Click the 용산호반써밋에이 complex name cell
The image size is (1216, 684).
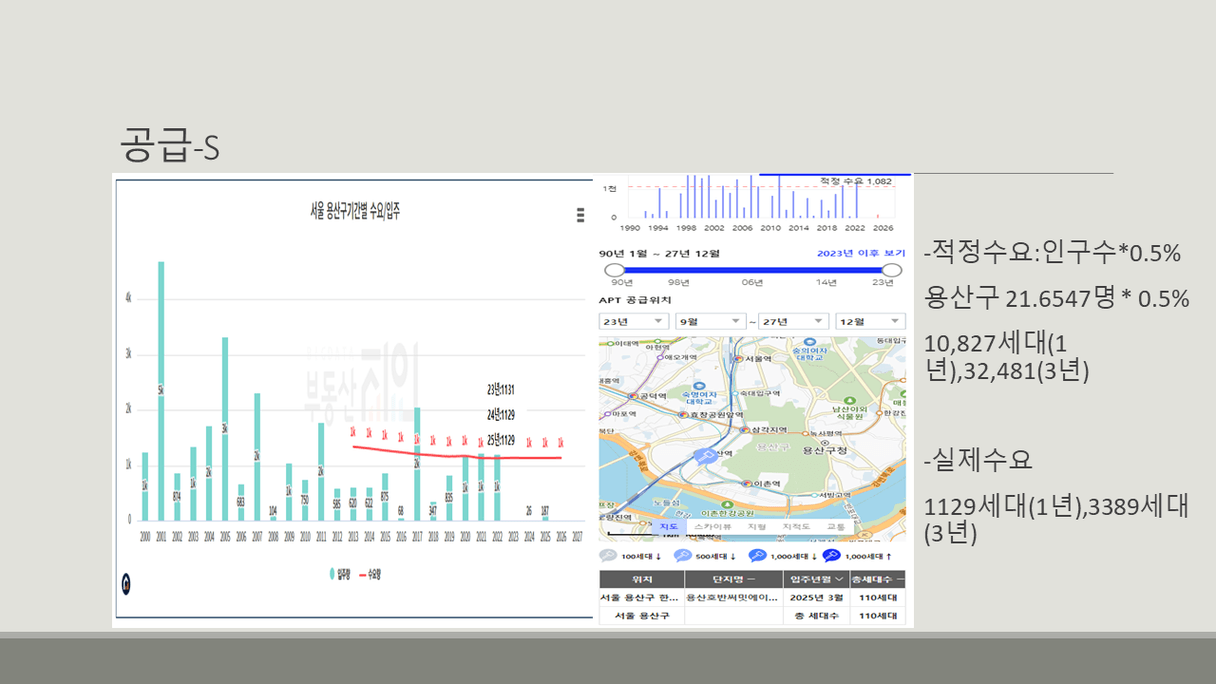(733, 597)
